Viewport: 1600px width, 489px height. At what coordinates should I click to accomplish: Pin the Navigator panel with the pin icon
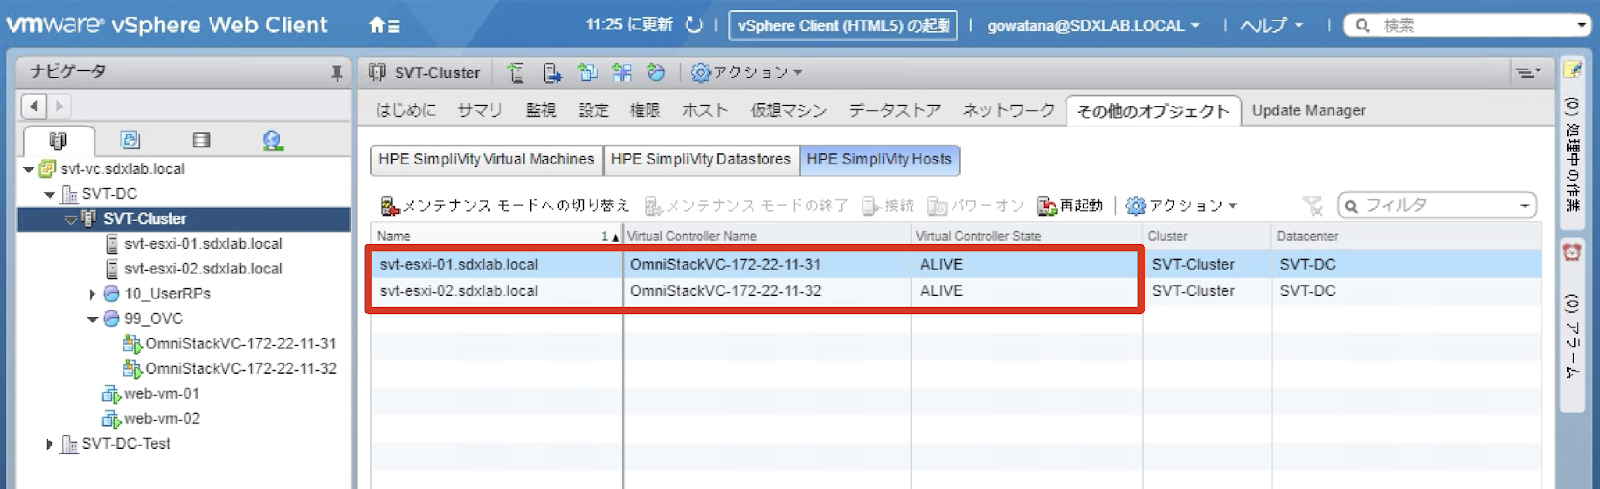pyautogui.click(x=337, y=72)
